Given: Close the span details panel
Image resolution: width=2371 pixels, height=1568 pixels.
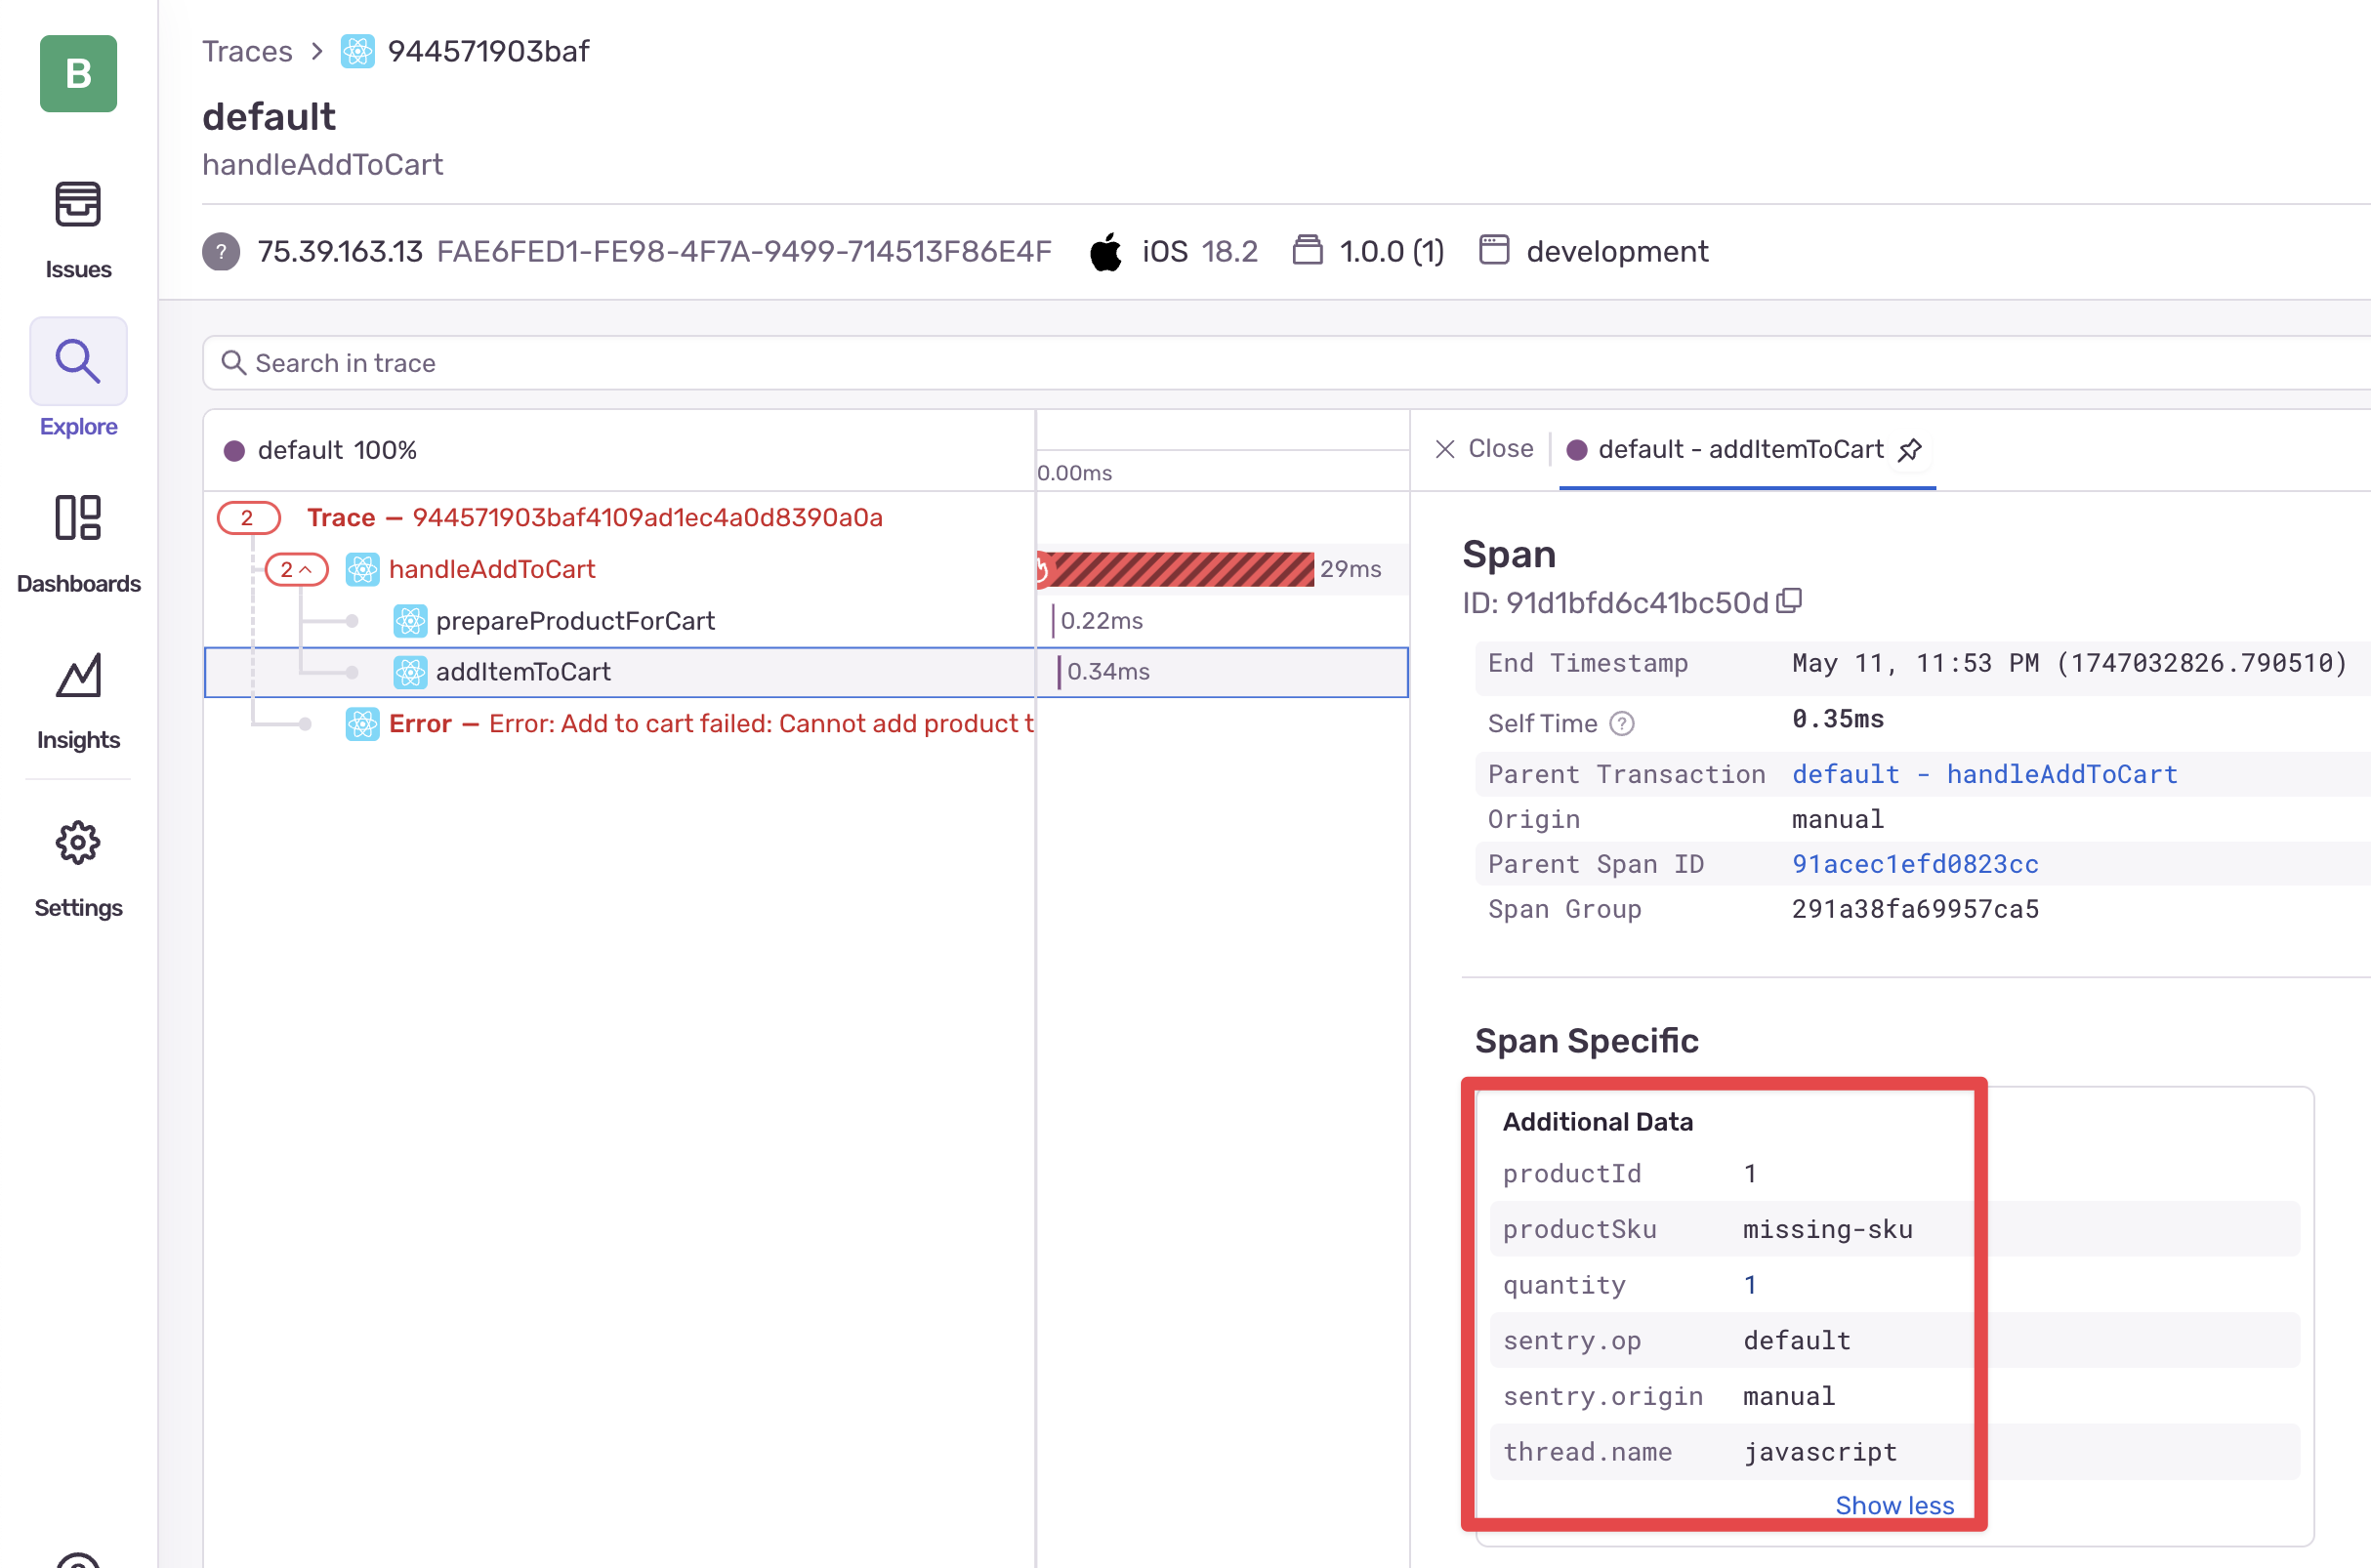Looking at the screenshot, I should (1483, 449).
